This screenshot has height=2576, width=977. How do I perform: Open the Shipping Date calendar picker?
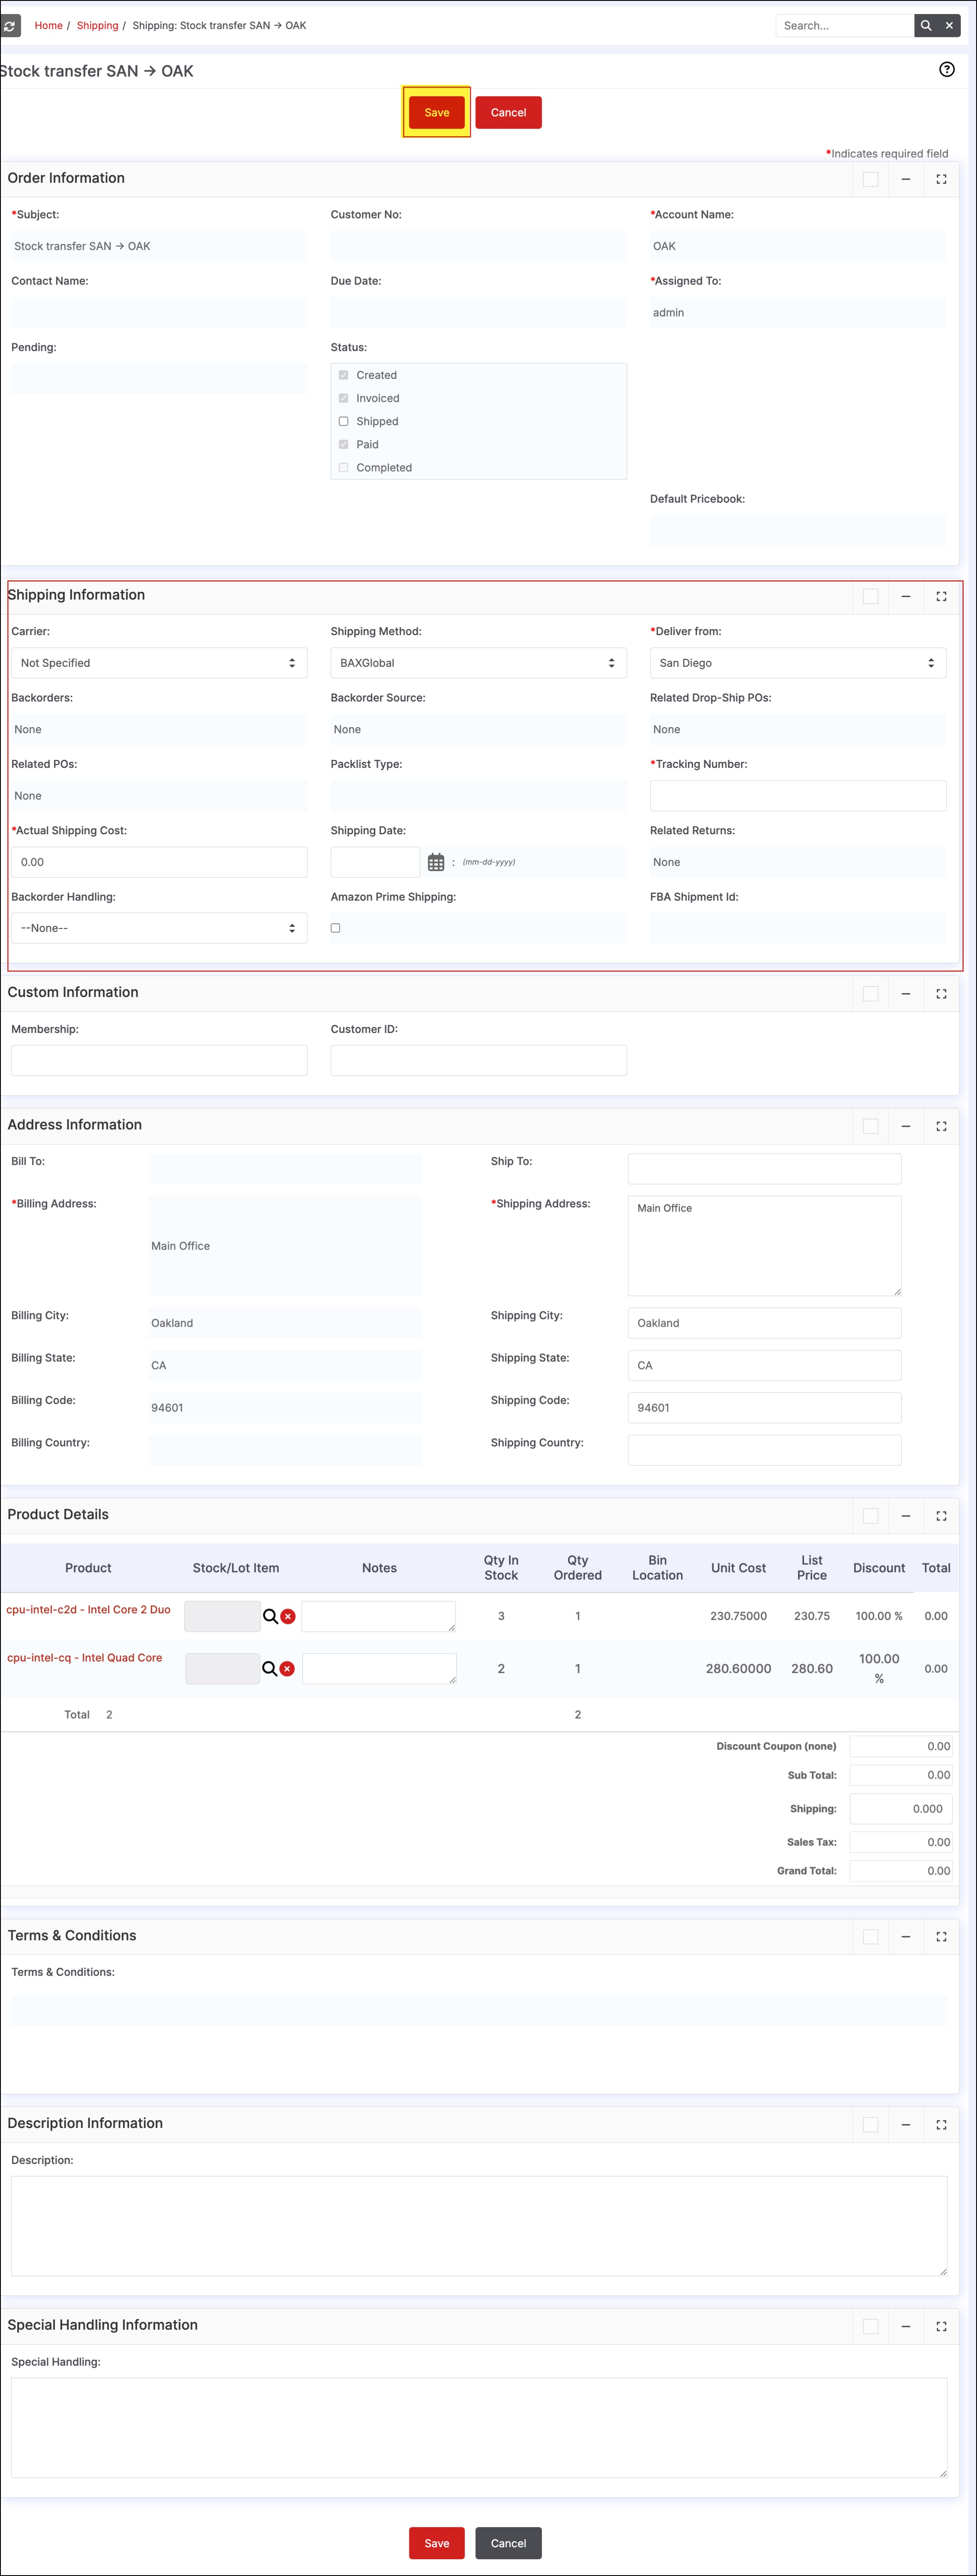[436, 862]
